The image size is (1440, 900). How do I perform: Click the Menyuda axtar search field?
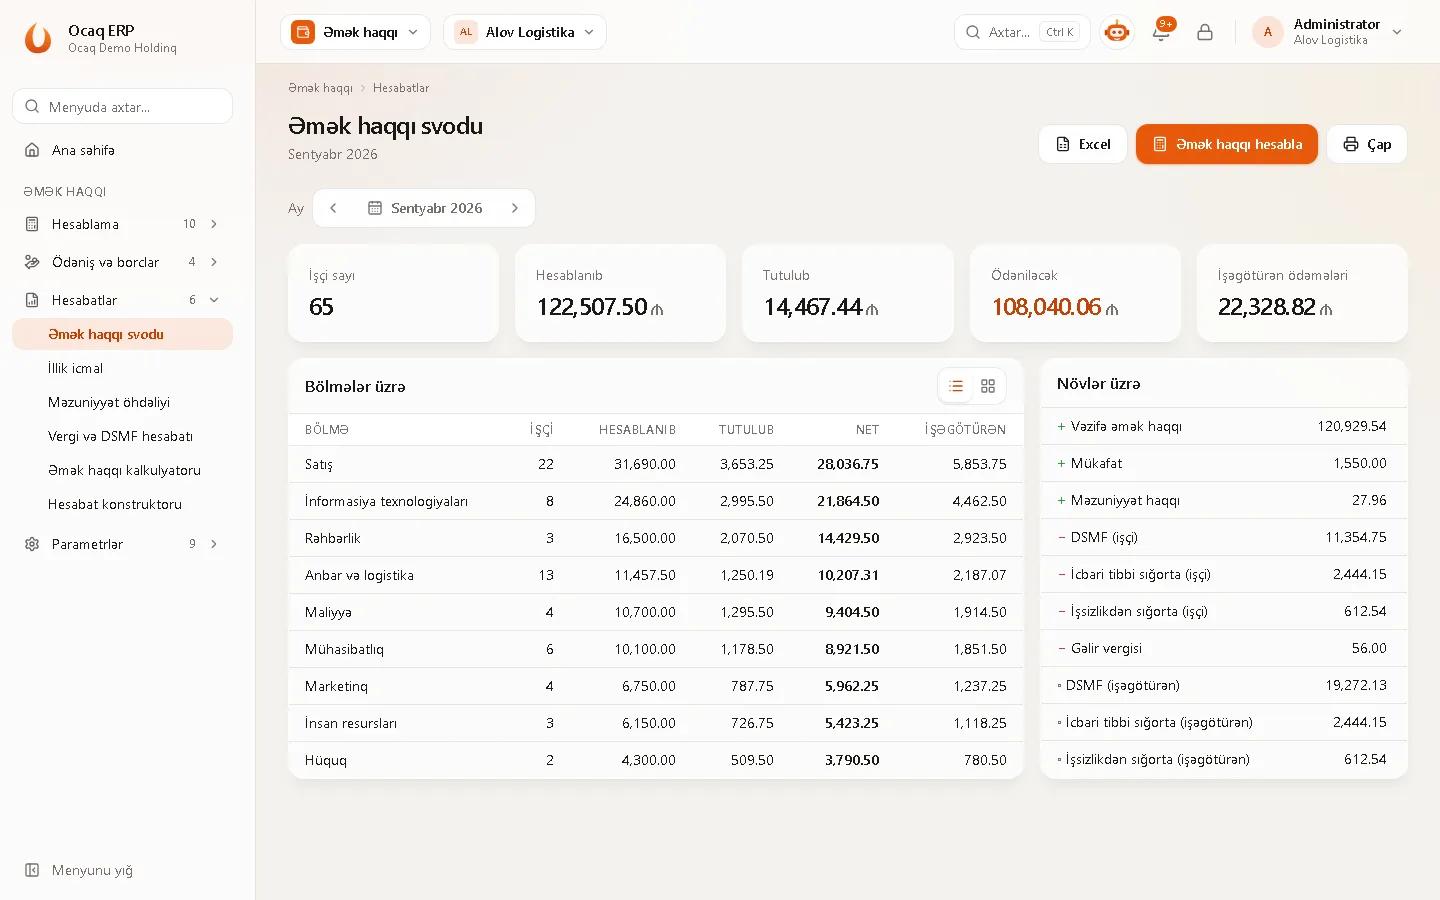click(x=122, y=106)
